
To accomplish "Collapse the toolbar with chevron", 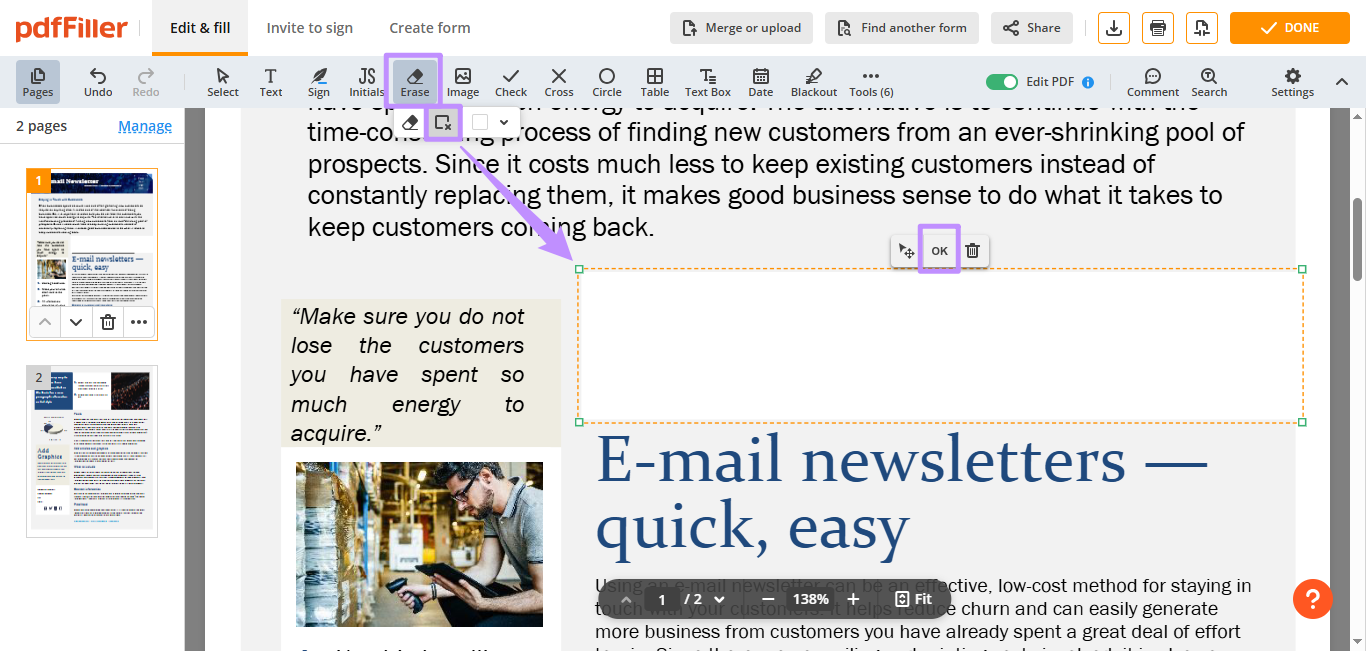I will (1342, 82).
